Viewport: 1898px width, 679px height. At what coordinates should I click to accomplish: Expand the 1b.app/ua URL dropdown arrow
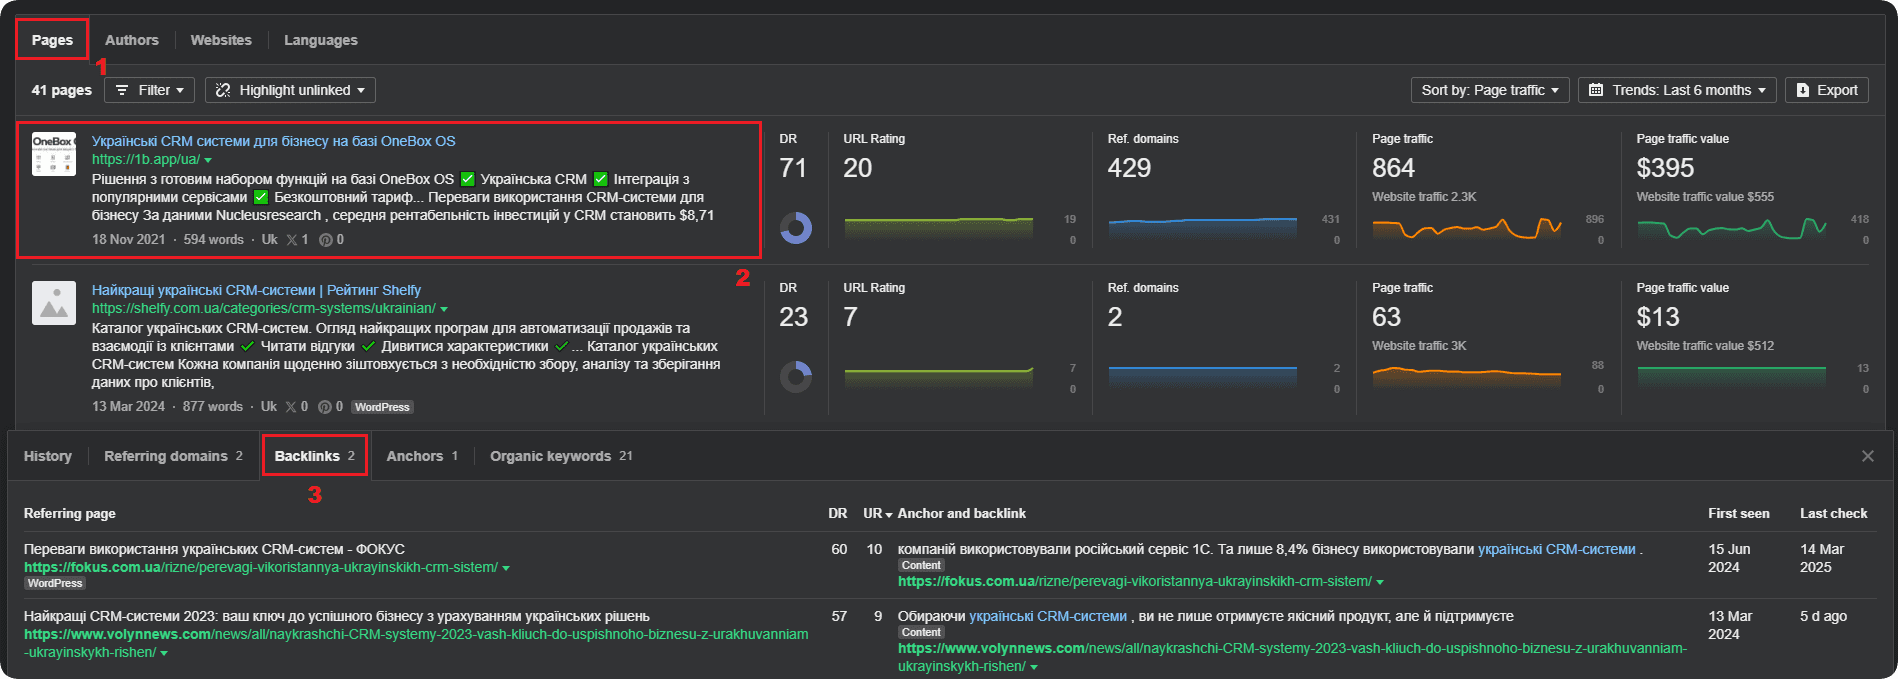(x=208, y=160)
